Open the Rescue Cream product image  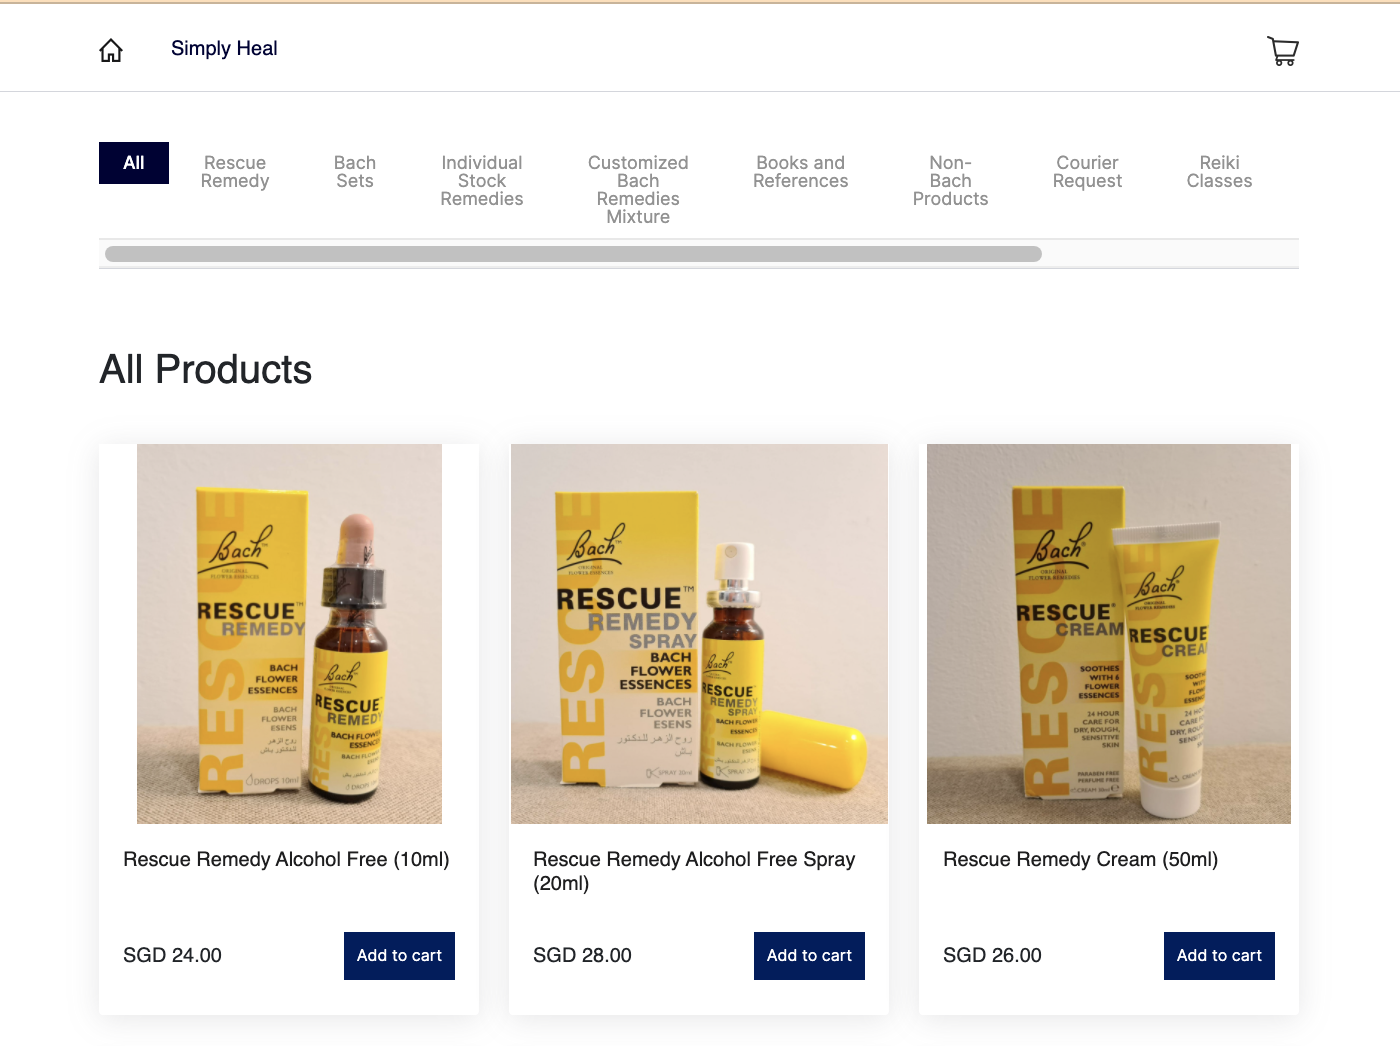click(x=1109, y=634)
